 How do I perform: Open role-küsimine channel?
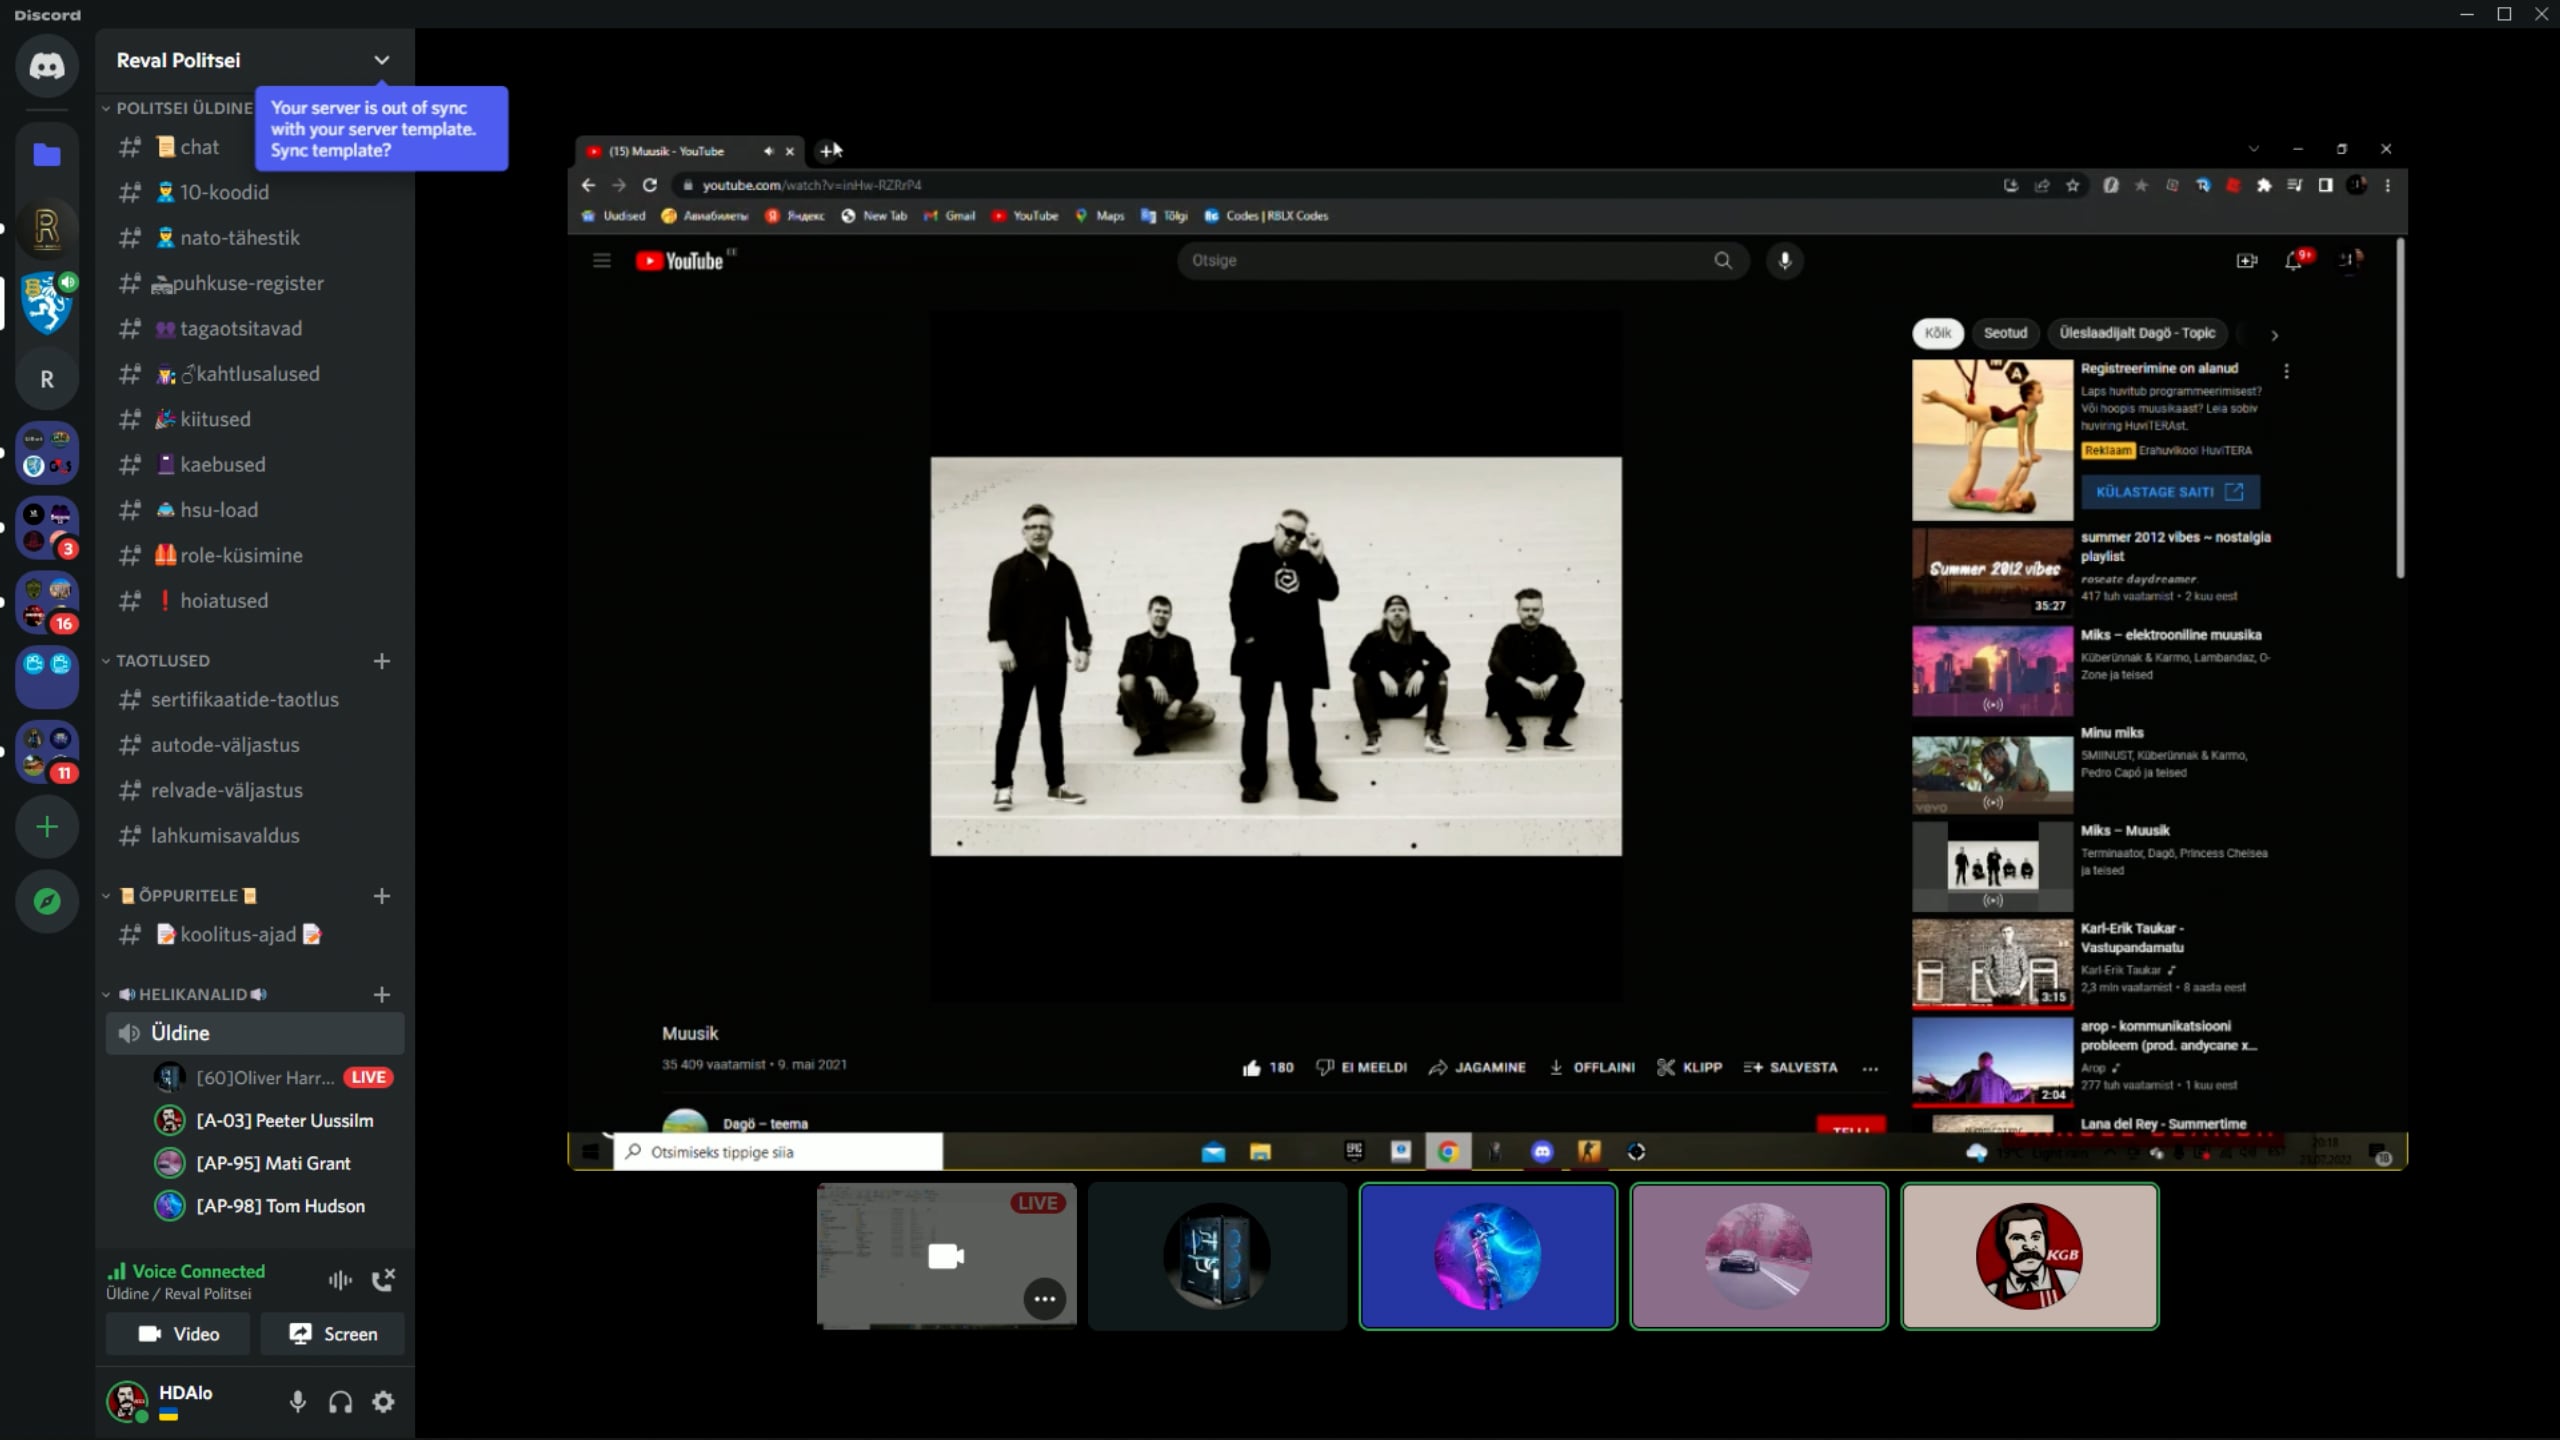coord(255,555)
